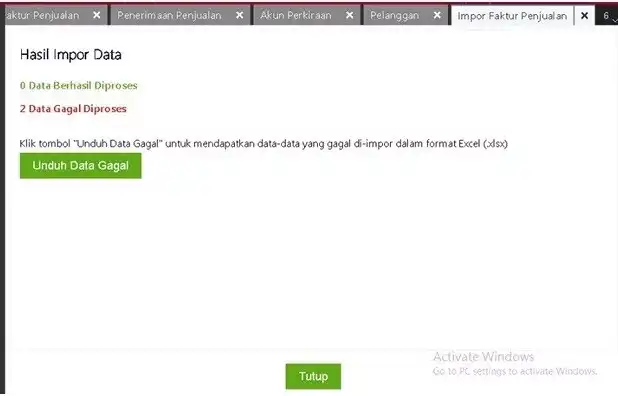Click the Unduh Data Gagal instruction text
618x396 pixels.
tap(264, 143)
